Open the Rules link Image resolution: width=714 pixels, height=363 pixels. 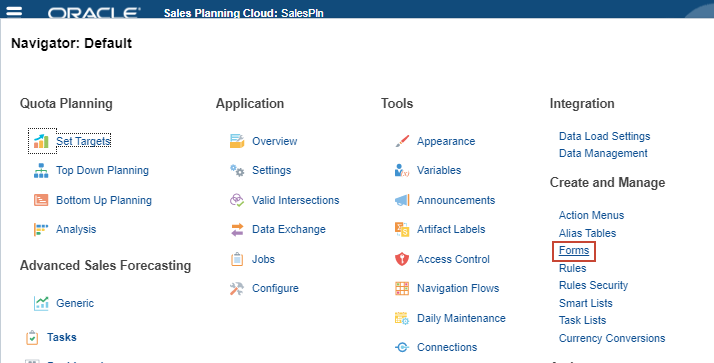573,268
